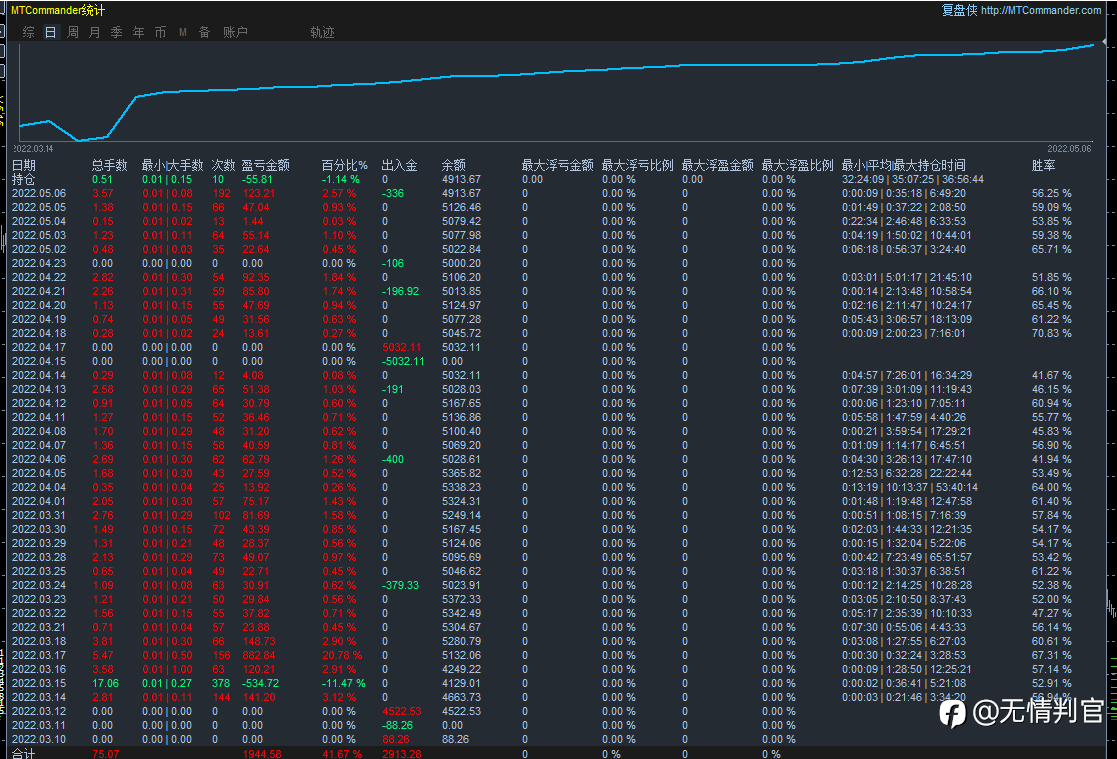Click the 日期 column header
Viewport: 1117px width, 759px height.
point(24,165)
